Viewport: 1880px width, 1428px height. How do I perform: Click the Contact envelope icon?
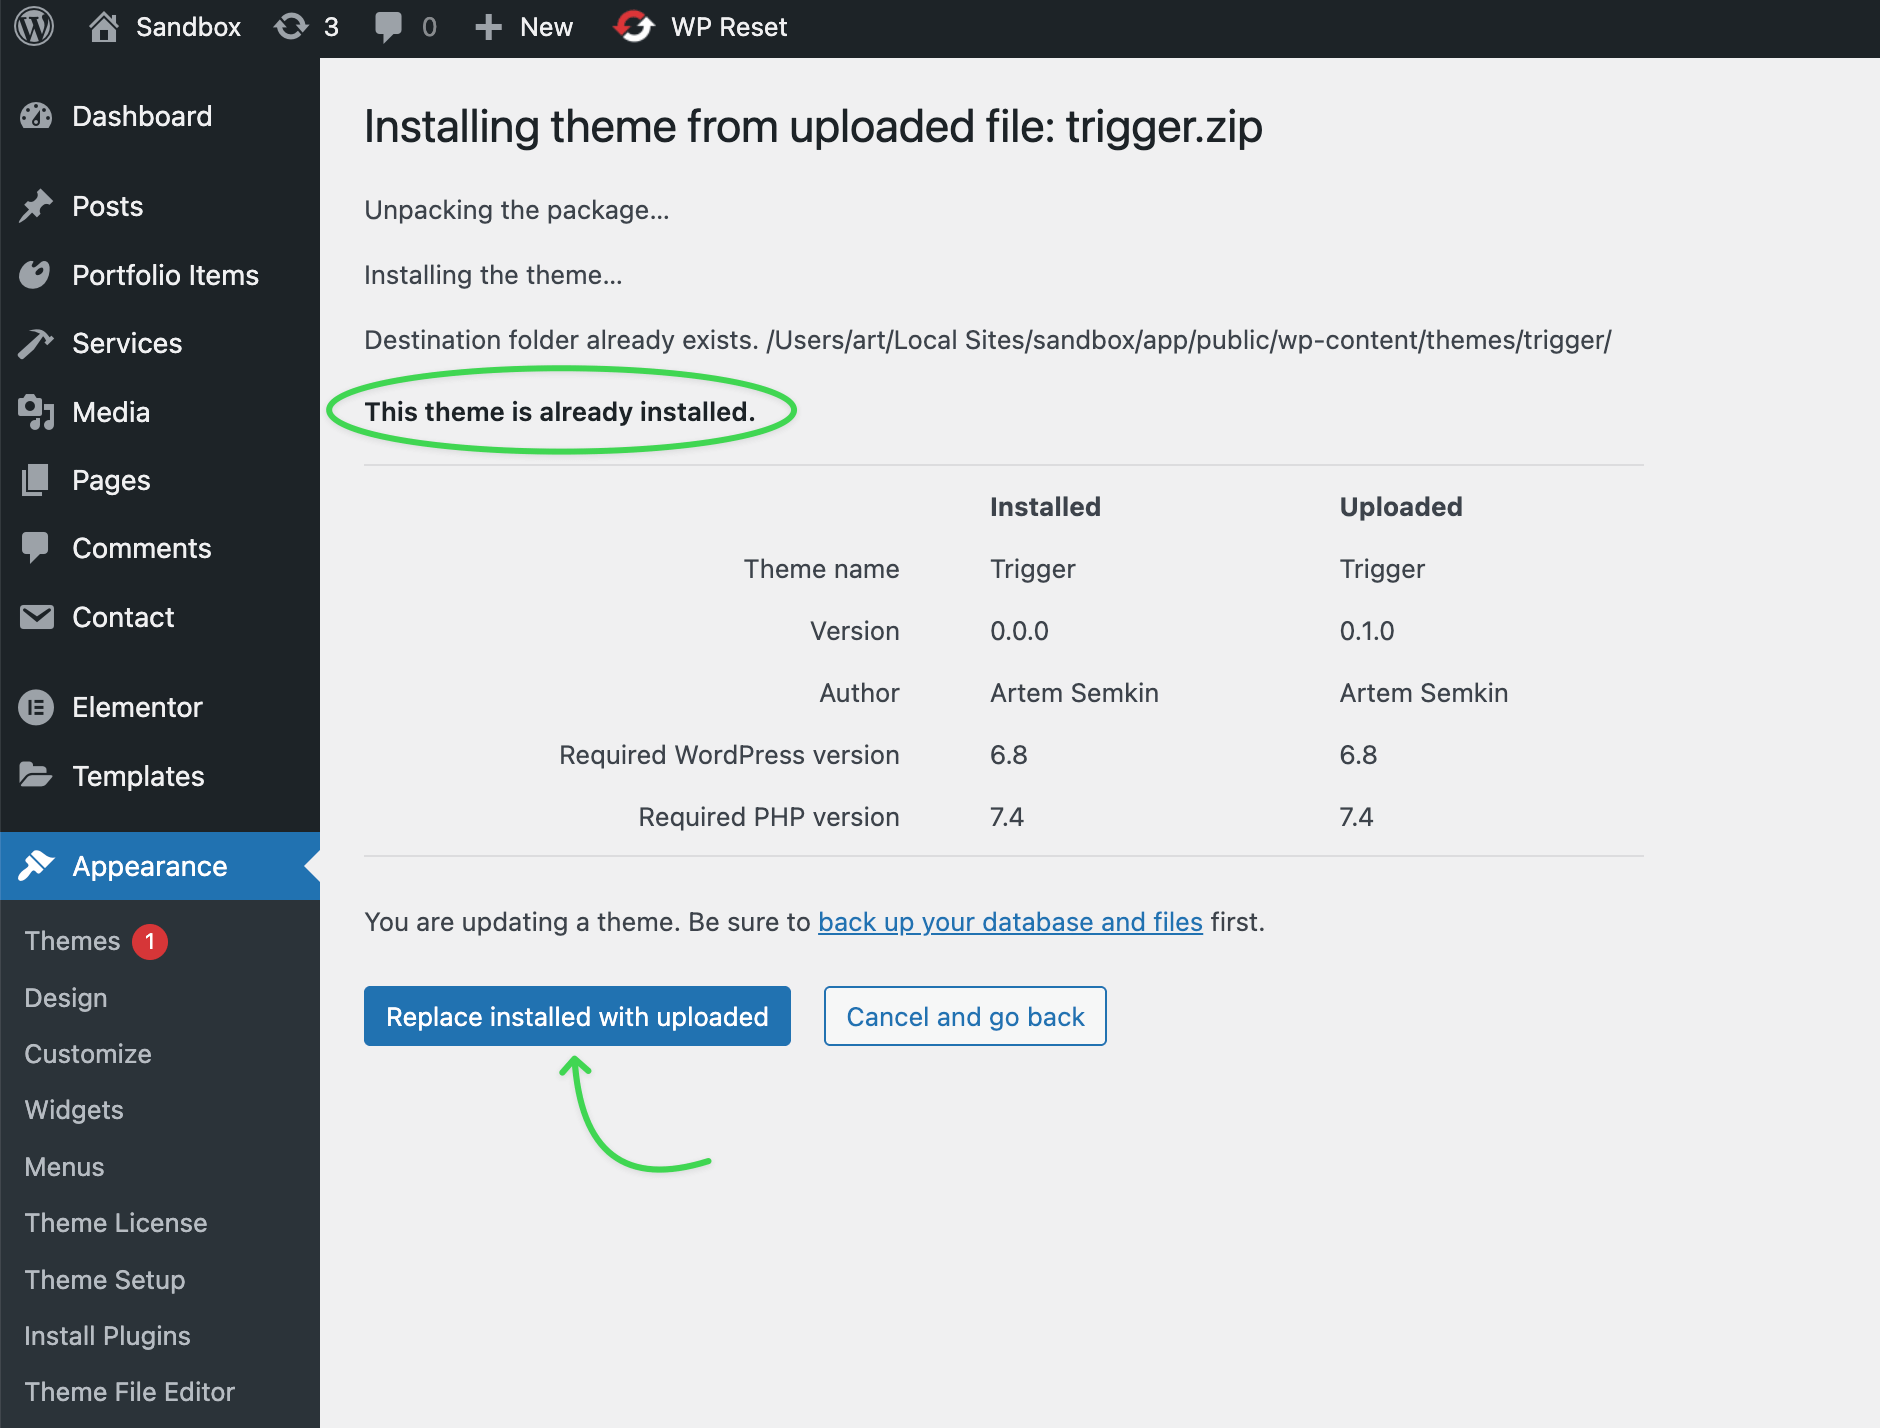coord(36,618)
